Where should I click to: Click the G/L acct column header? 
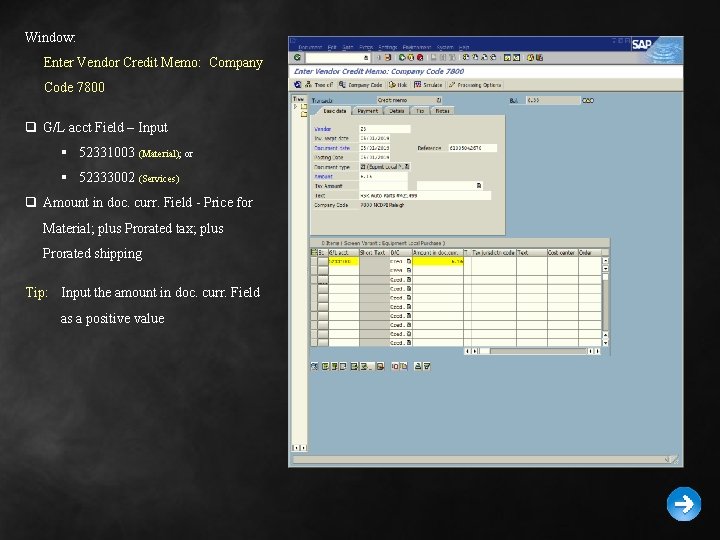[x=343, y=253]
